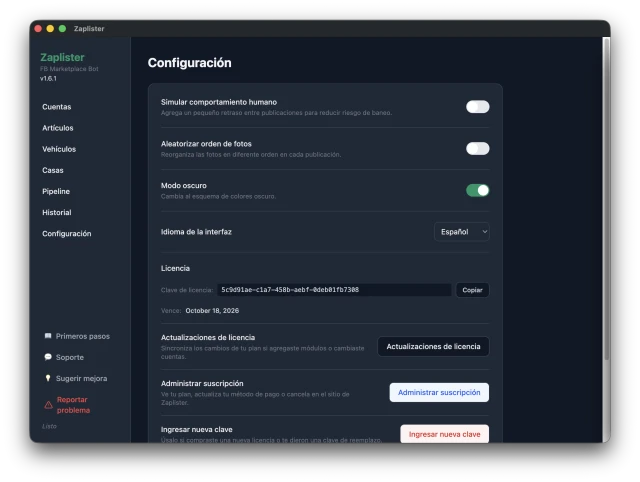Click the Soporte chat bubble icon
Image resolution: width=640 pixels, height=482 pixels.
click(x=48, y=357)
